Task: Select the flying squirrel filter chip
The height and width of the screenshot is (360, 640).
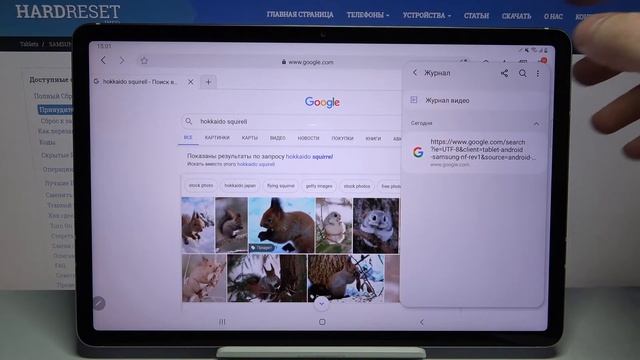Action: 281,186
